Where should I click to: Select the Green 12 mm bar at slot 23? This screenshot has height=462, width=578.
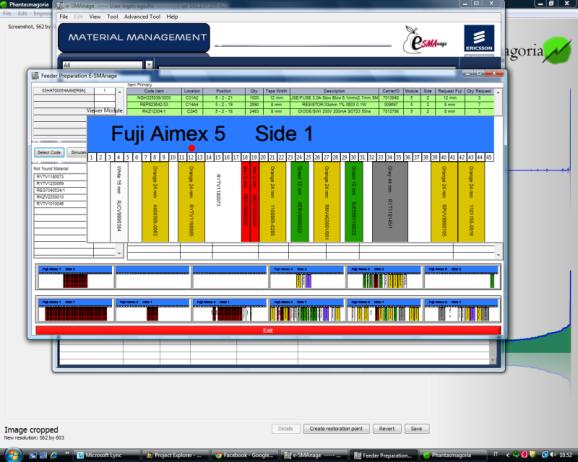pos(300,202)
